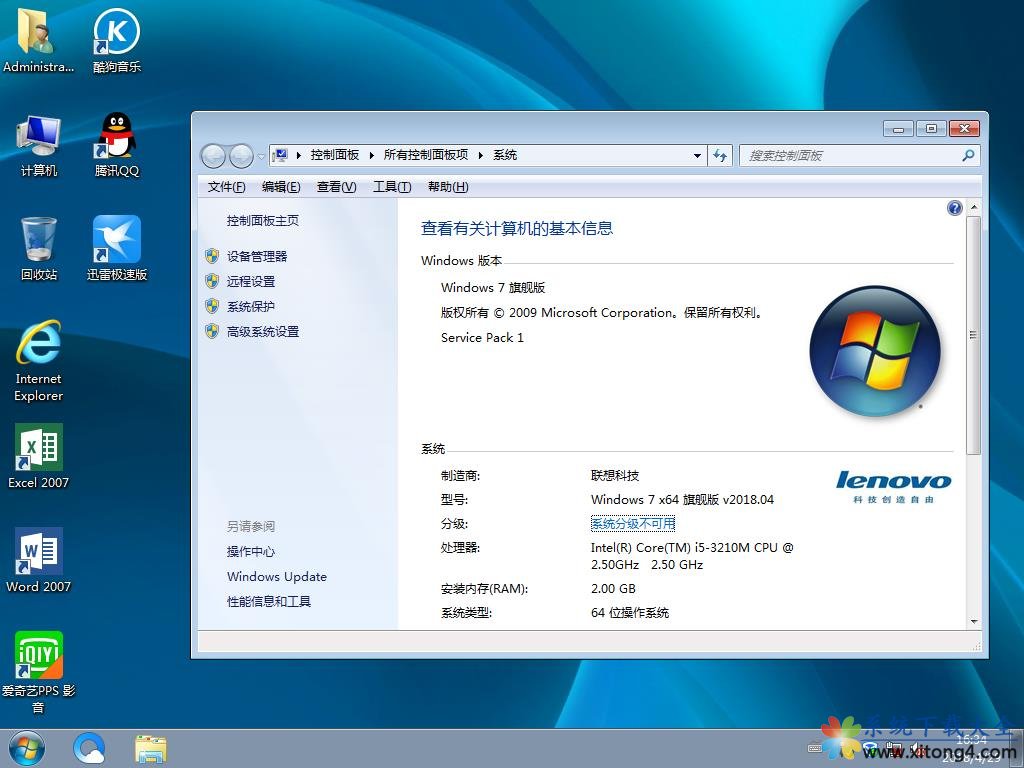Image resolution: width=1024 pixels, height=768 pixels.
Task: Open the 工具(T) menu
Action: [x=392, y=187]
